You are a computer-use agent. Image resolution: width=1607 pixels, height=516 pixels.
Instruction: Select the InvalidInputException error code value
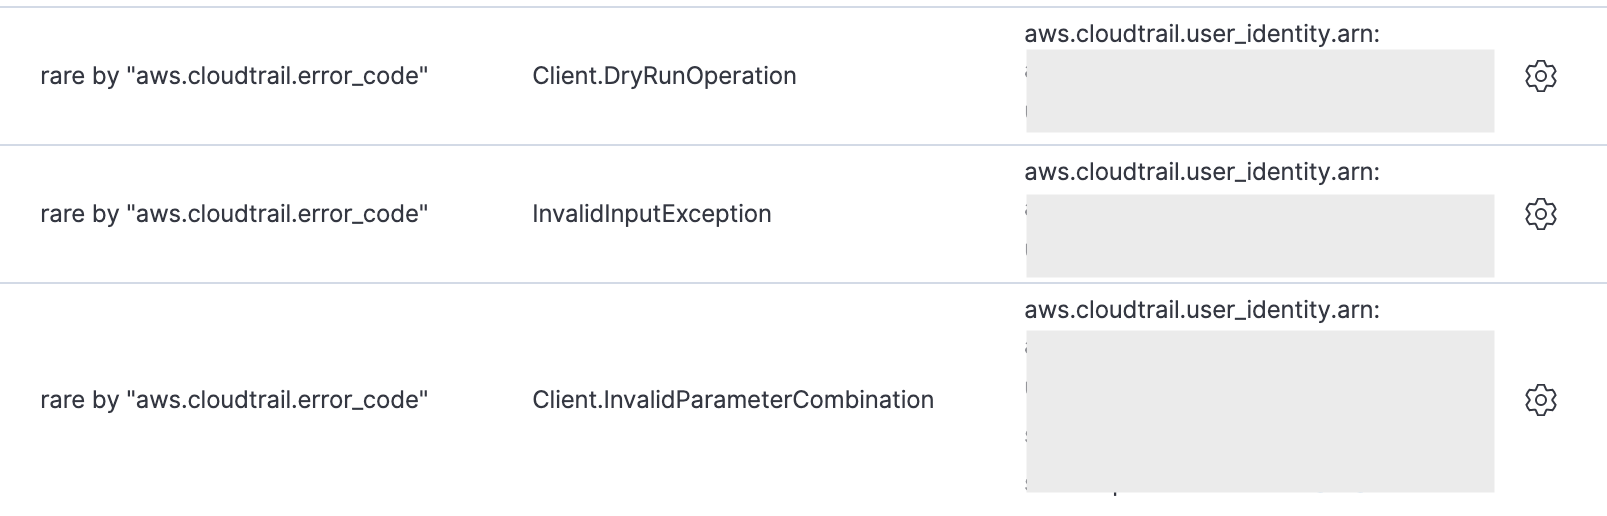tap(652, 214)
